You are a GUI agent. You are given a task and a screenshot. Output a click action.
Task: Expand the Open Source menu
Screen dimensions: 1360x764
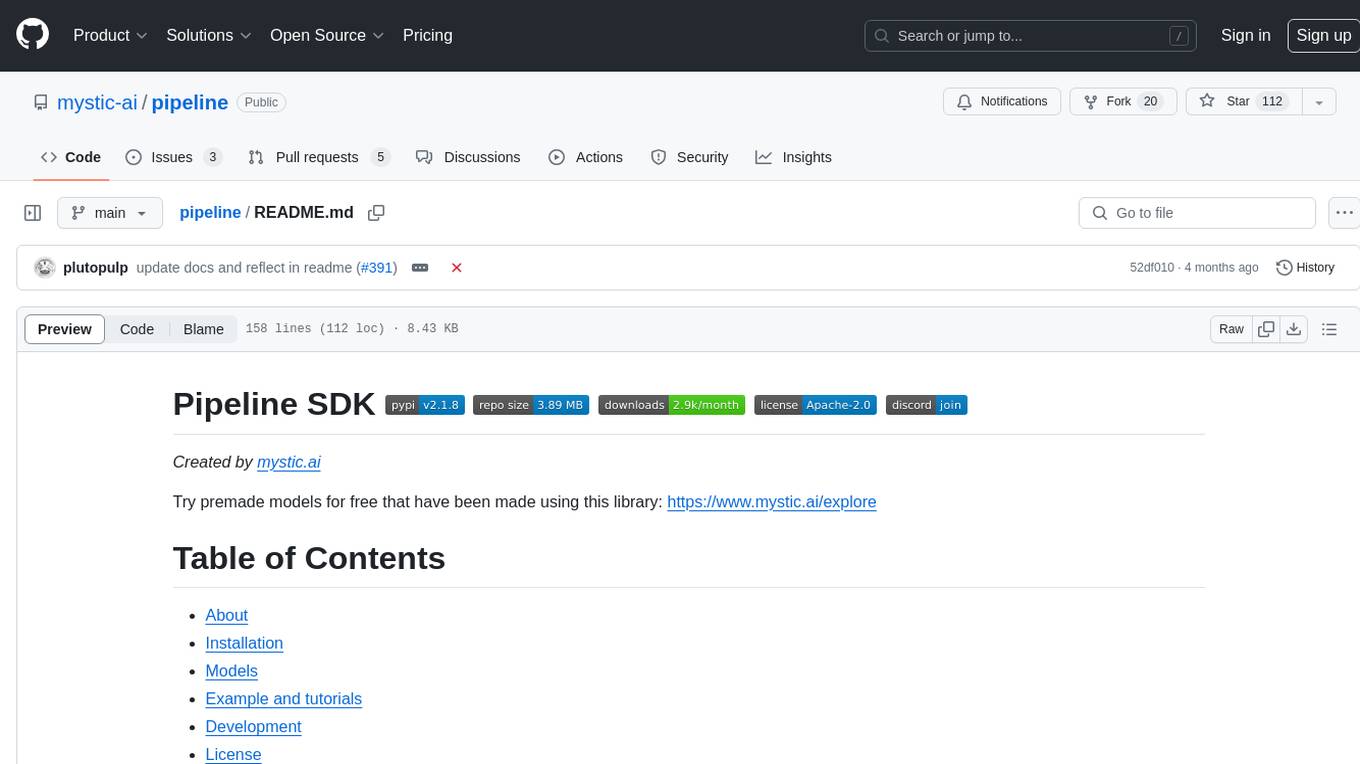(327, 35)
